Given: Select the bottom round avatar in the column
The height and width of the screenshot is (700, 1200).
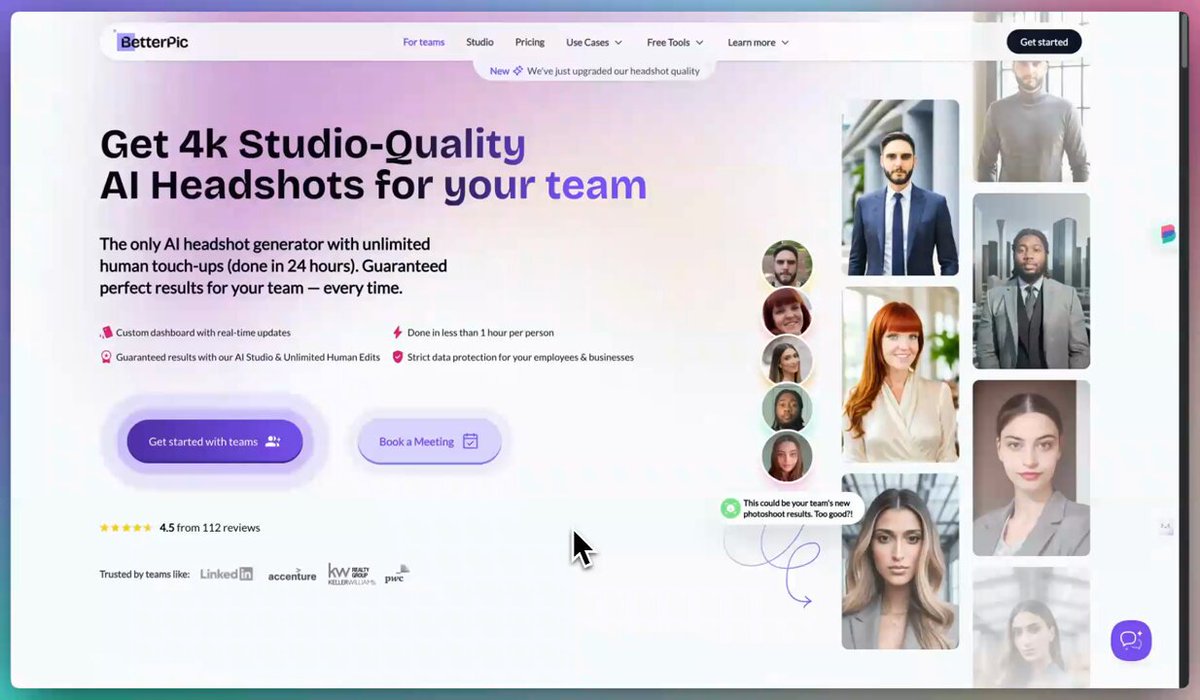Looking at the screenshot, I should [x=787, y=457].
